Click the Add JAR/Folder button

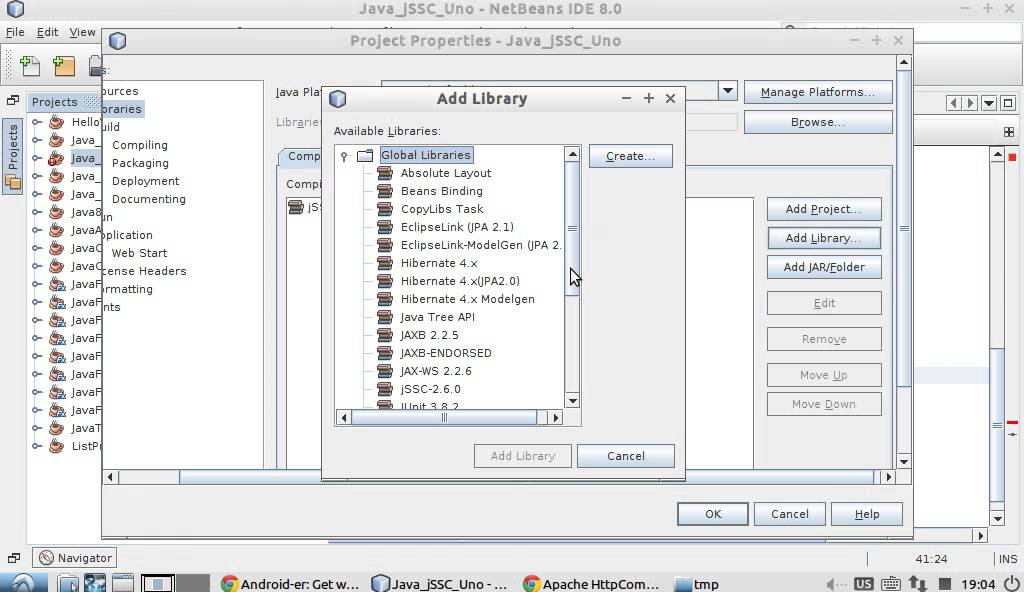click(x=824, y=267)
